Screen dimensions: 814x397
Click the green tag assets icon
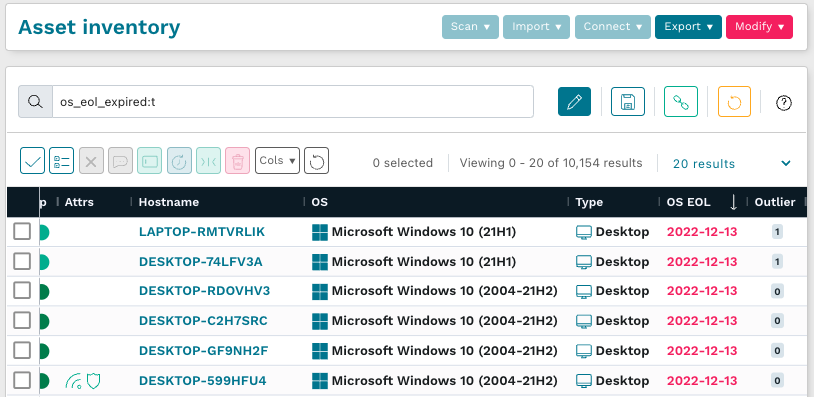point(150,161)
